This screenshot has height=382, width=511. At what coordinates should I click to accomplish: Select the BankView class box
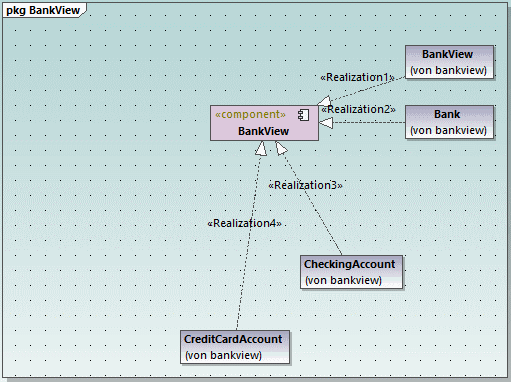449,62
